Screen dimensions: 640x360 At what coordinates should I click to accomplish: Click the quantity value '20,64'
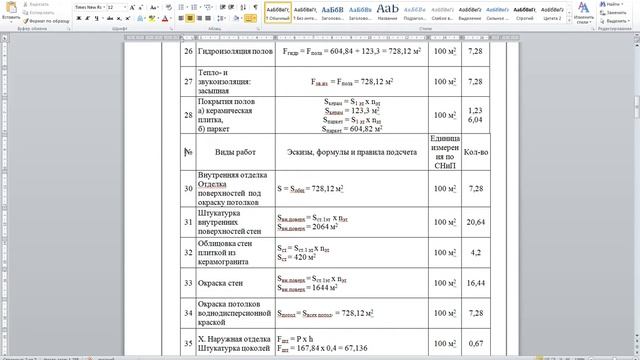click(476, 222)
